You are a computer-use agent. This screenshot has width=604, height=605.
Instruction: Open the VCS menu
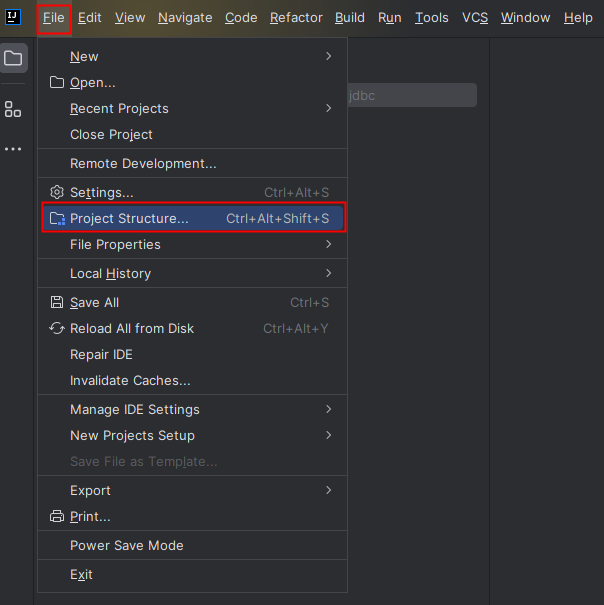point(474,17)
